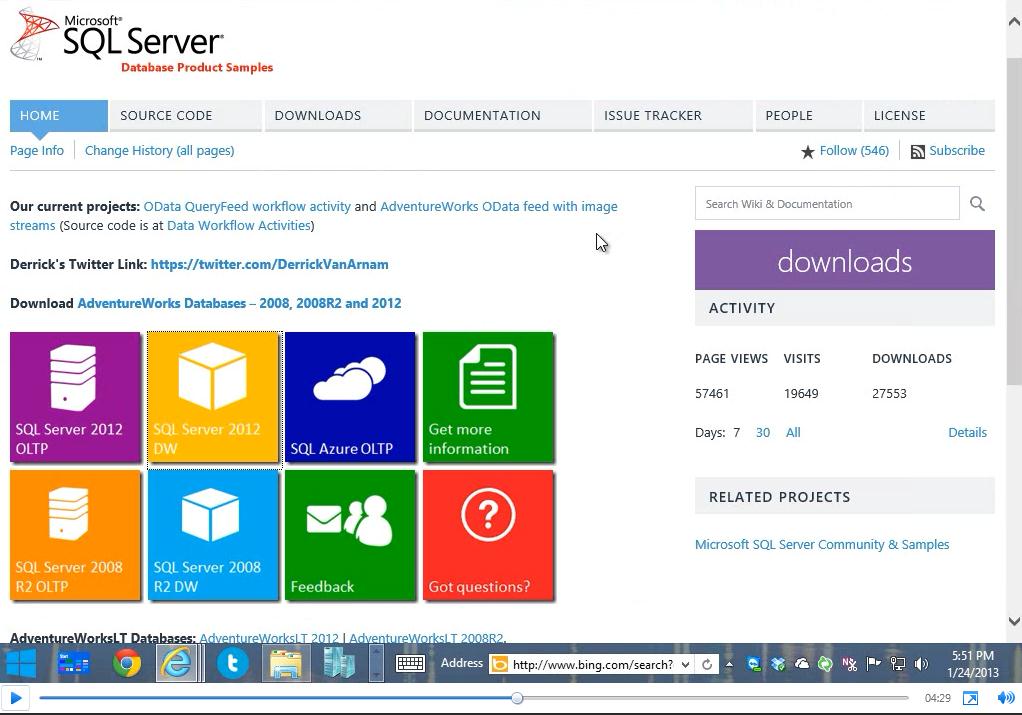Open the SQL Server 2012 DW tile

(x=213, y=397)
